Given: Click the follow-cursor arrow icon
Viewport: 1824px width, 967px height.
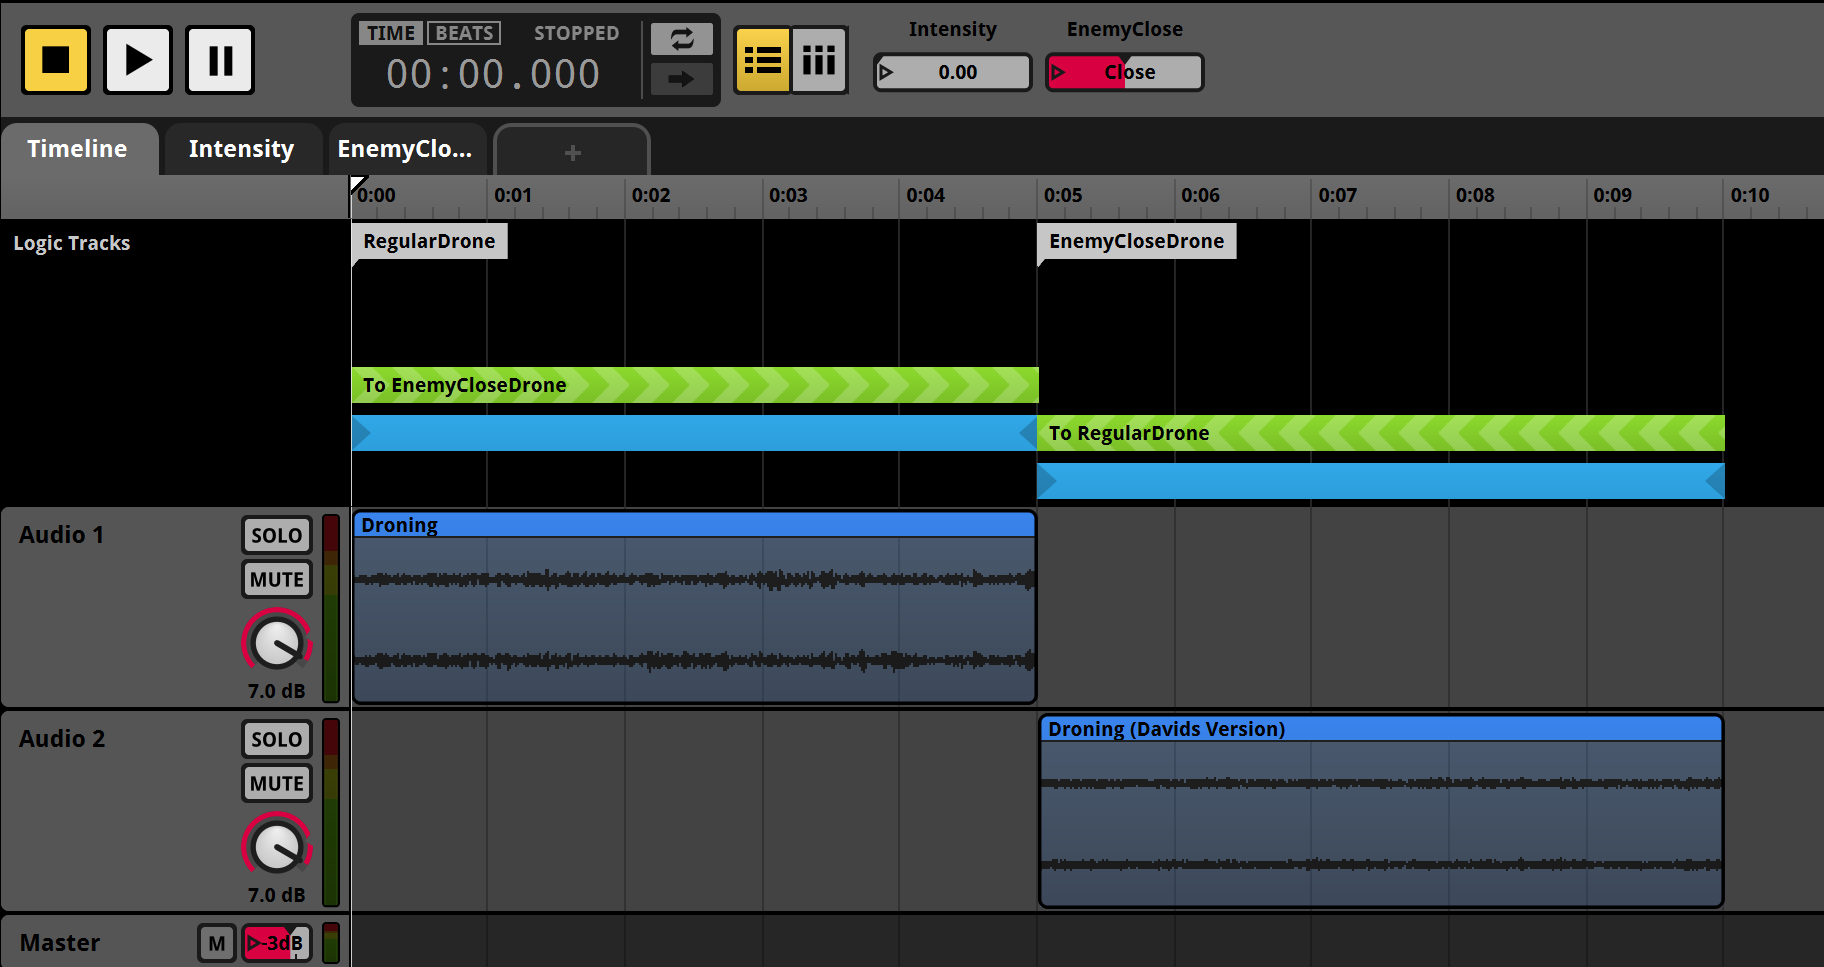Looking at the screenshot, I should click(x=681, y=79).
